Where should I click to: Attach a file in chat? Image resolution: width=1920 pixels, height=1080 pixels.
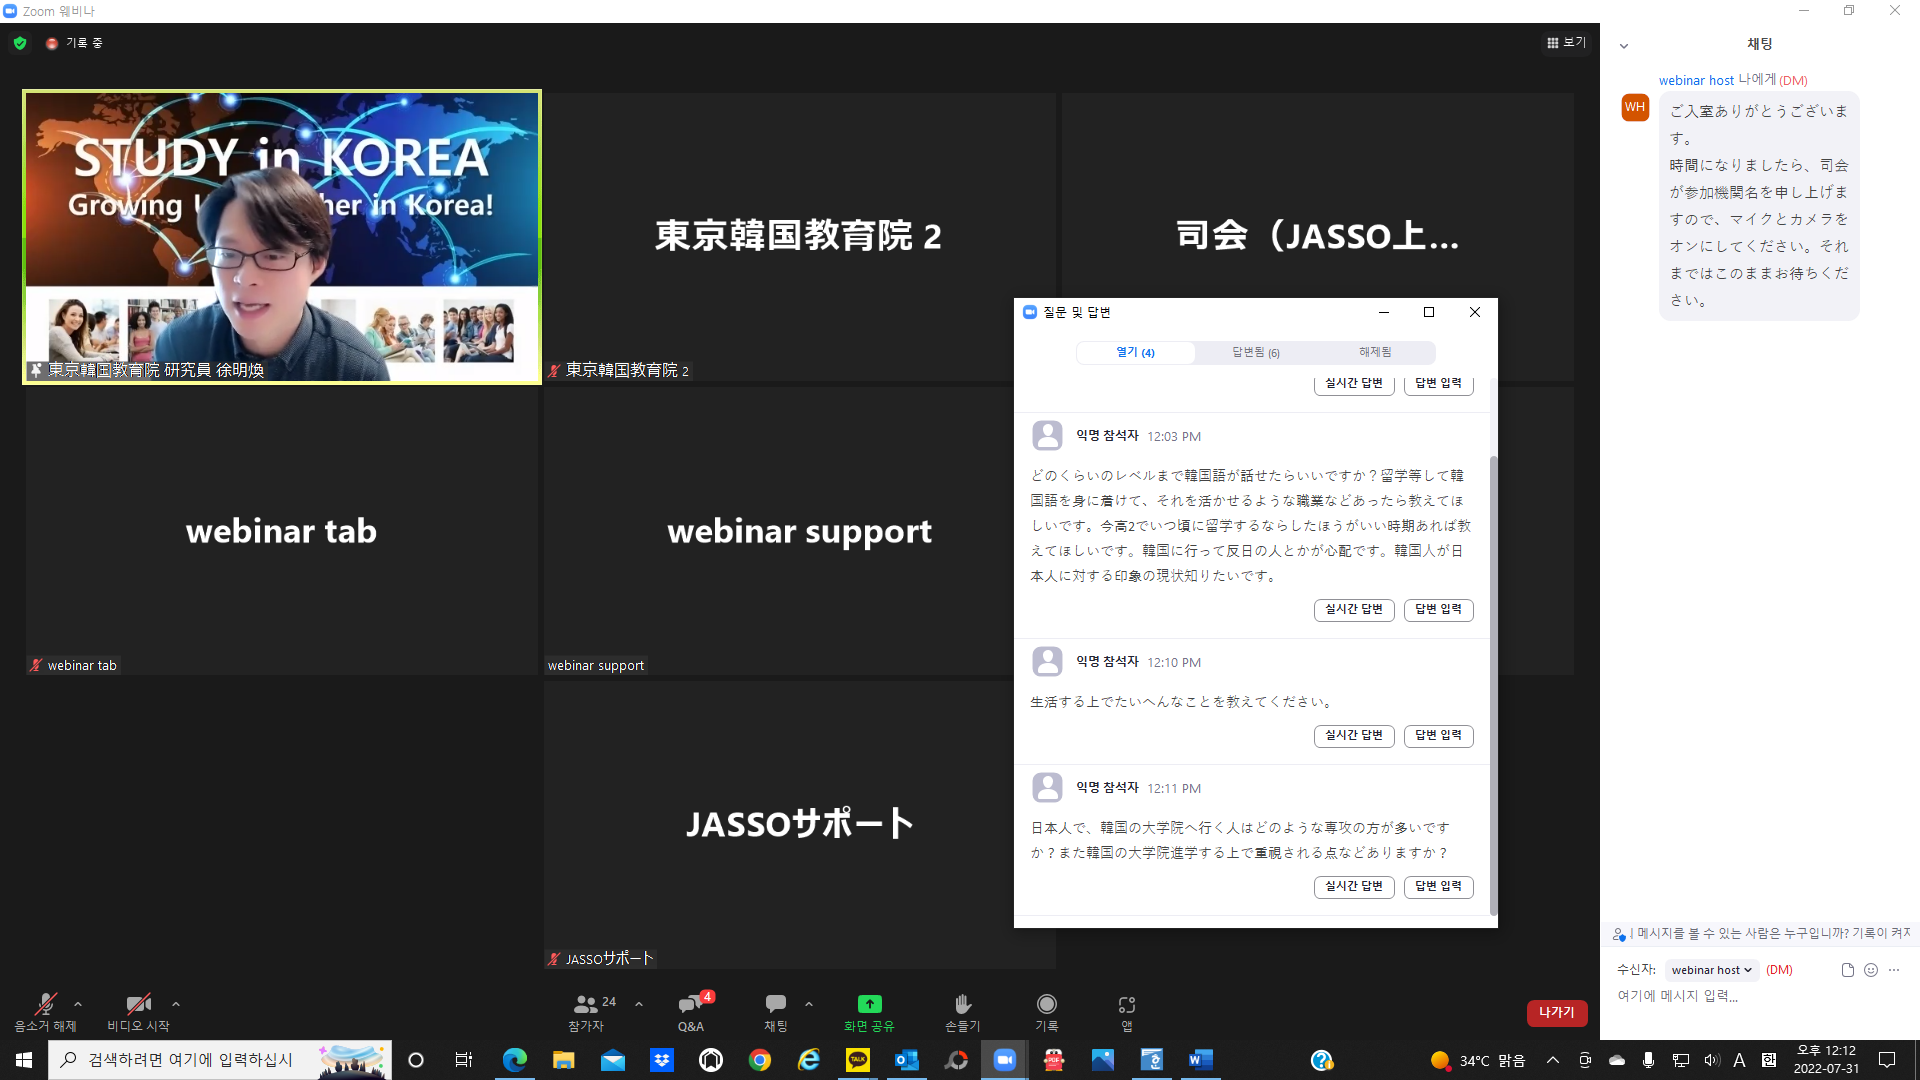[x=1847, y=970]
